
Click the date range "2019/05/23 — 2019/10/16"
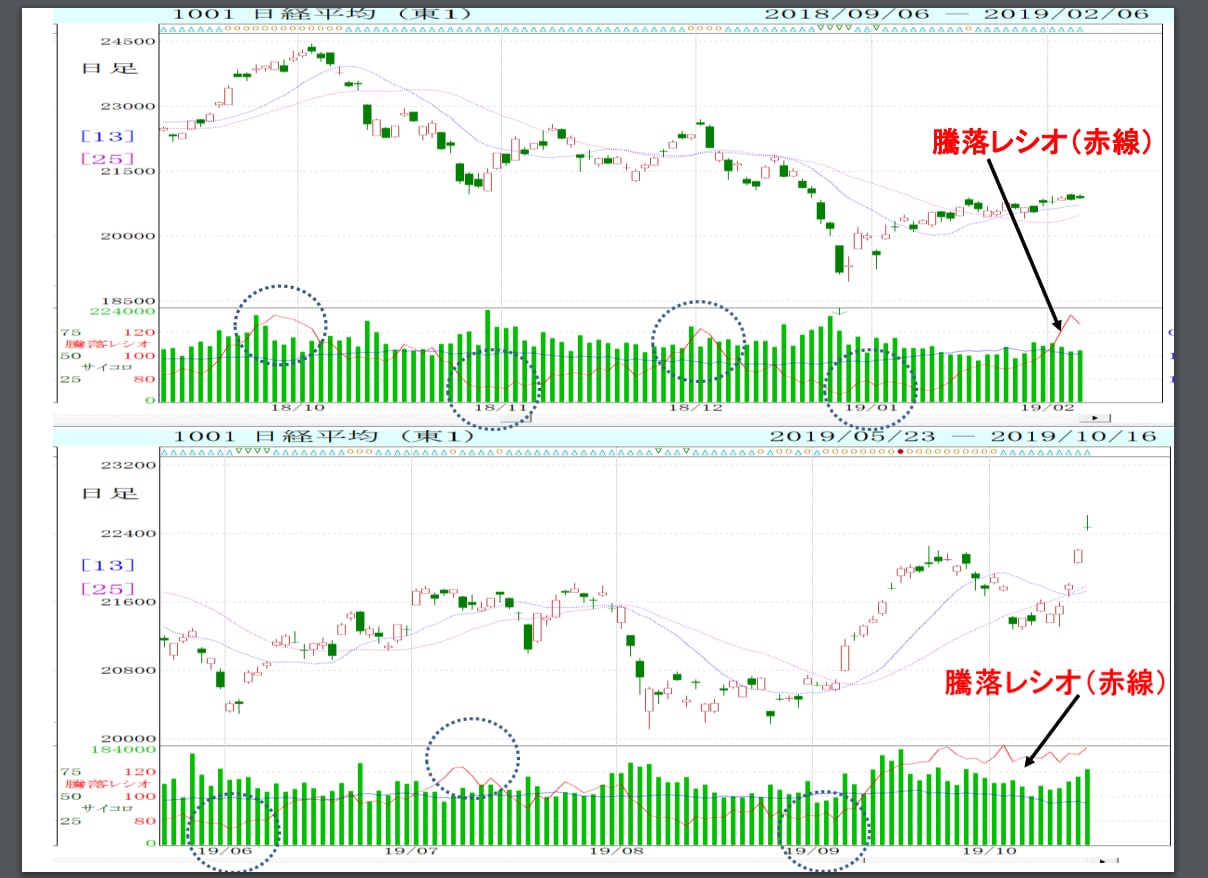(964, 436)
